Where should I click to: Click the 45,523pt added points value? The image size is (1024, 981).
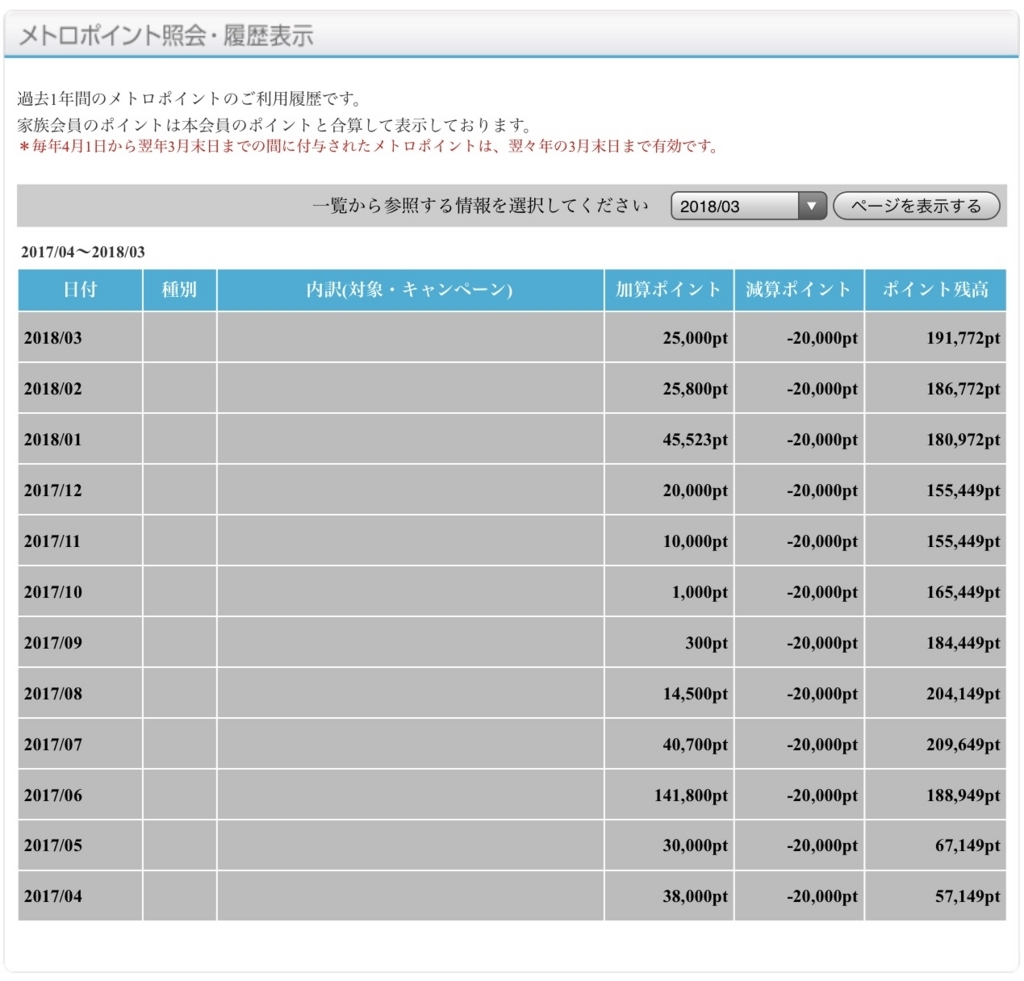[695, 440]
